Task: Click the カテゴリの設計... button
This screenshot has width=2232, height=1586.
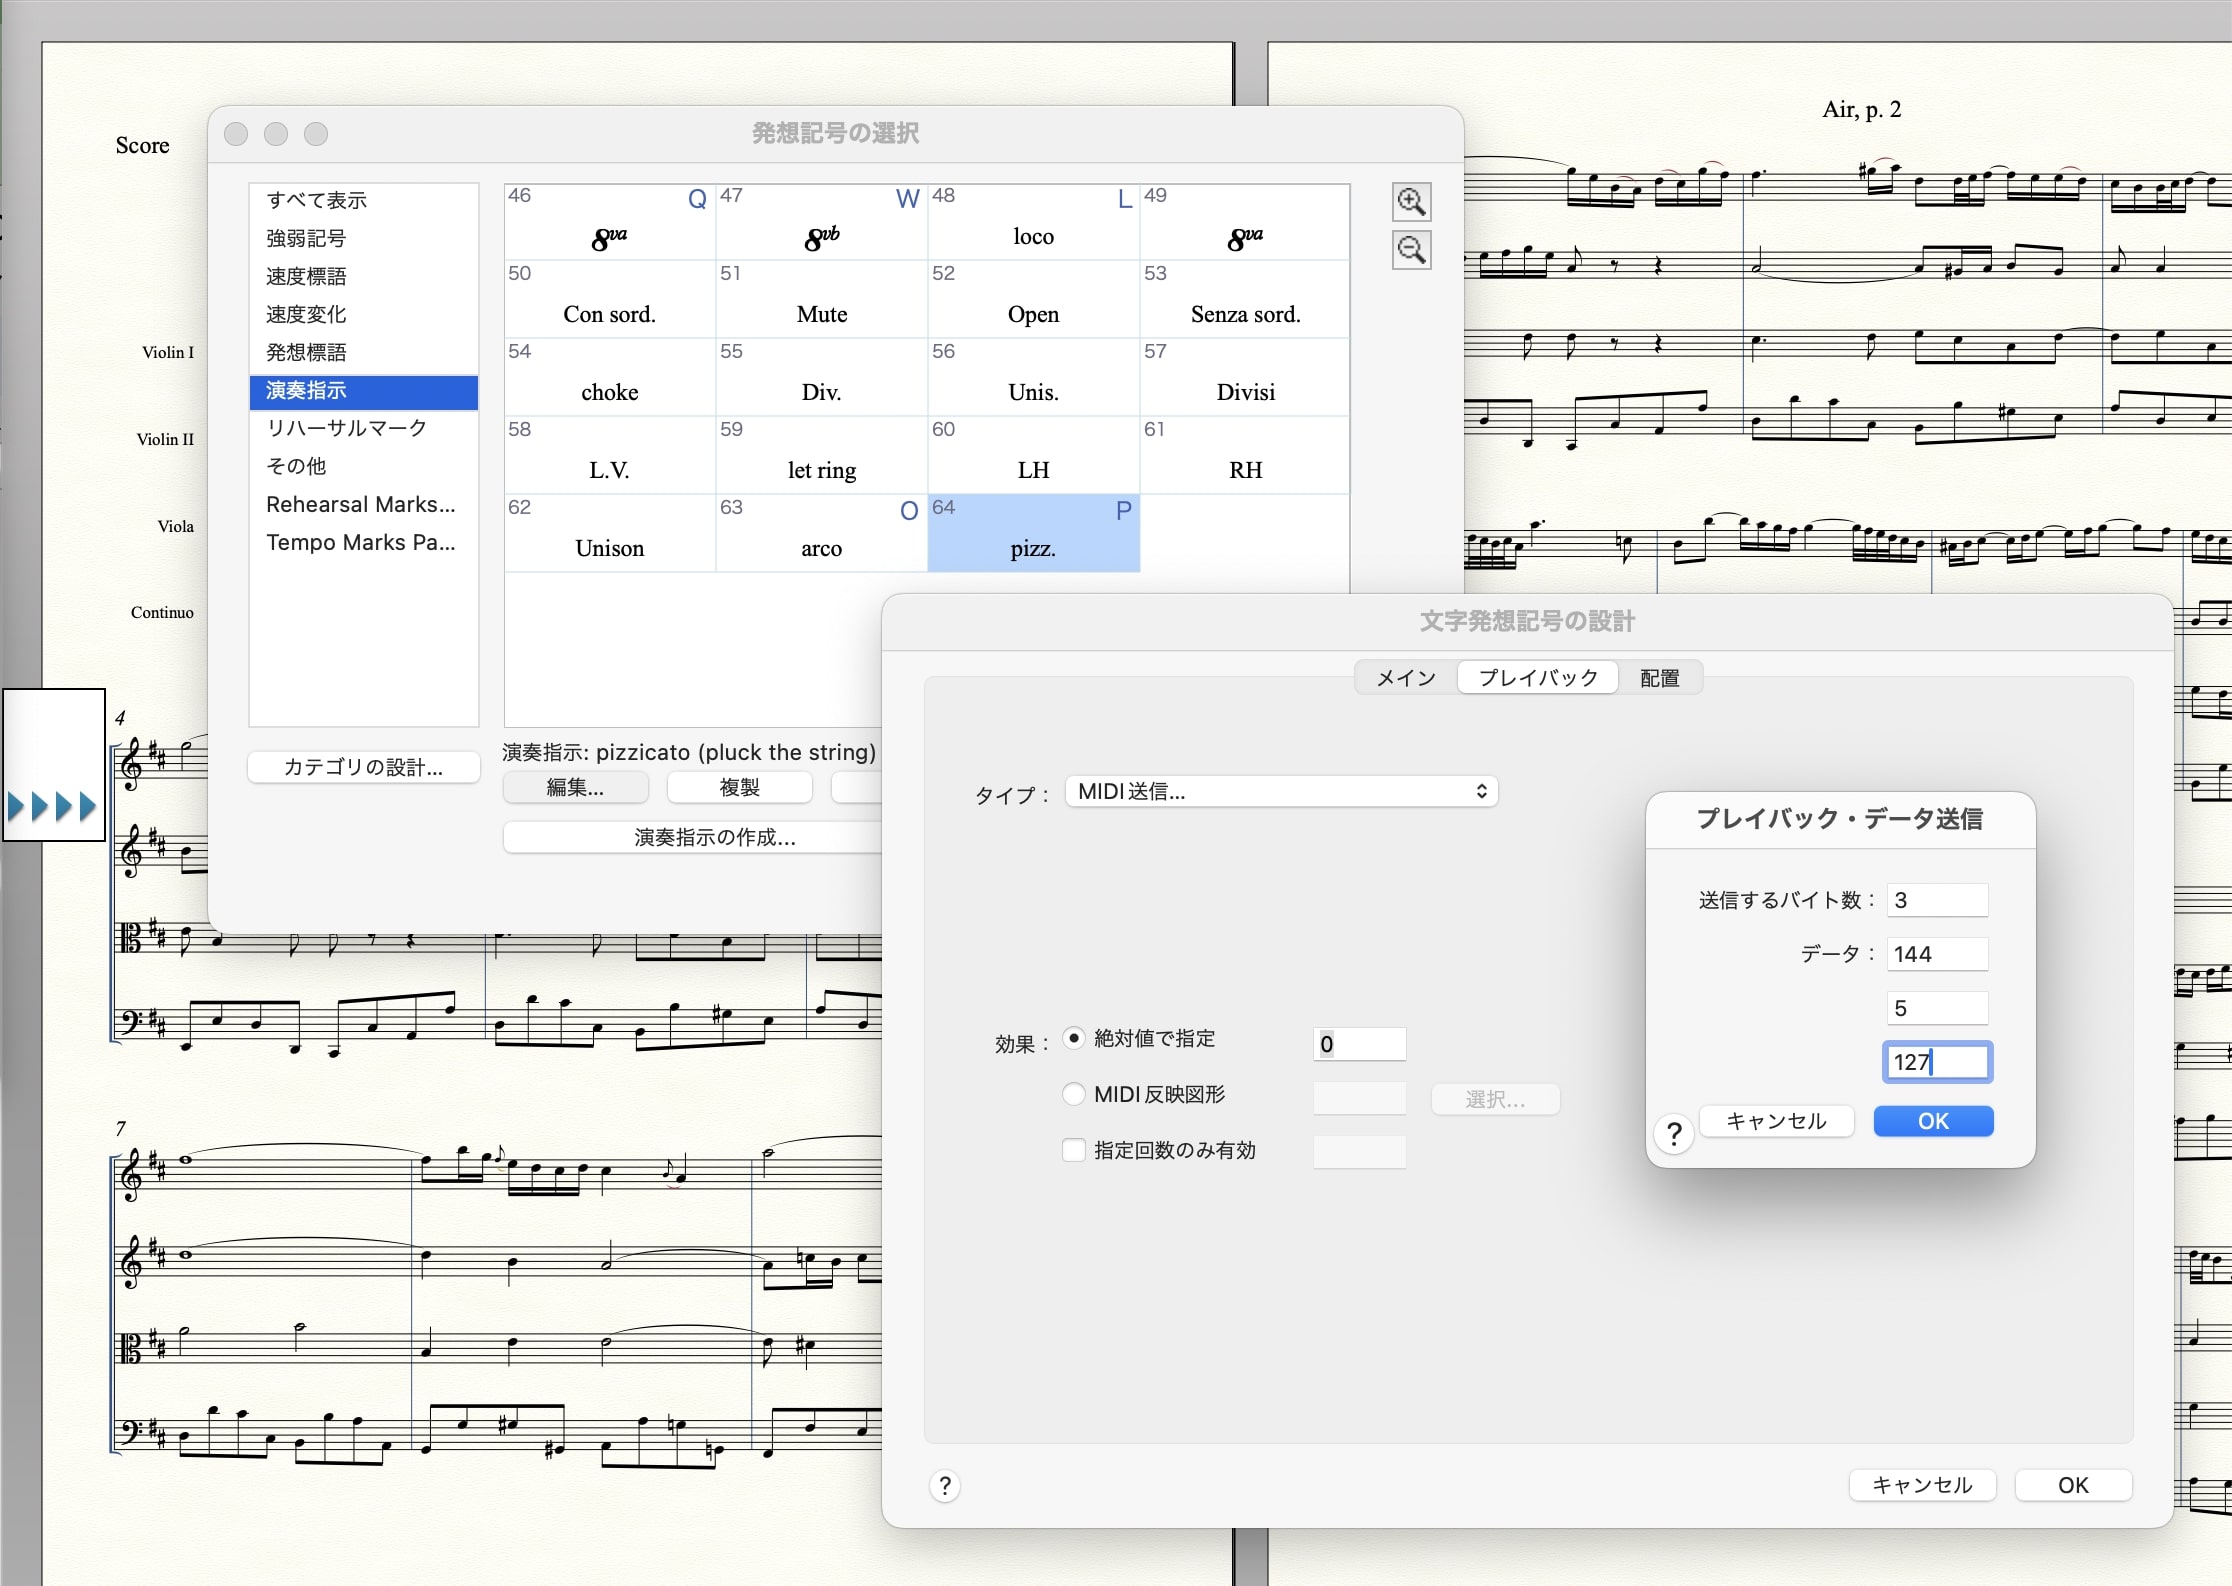Action: coord(363,767)
